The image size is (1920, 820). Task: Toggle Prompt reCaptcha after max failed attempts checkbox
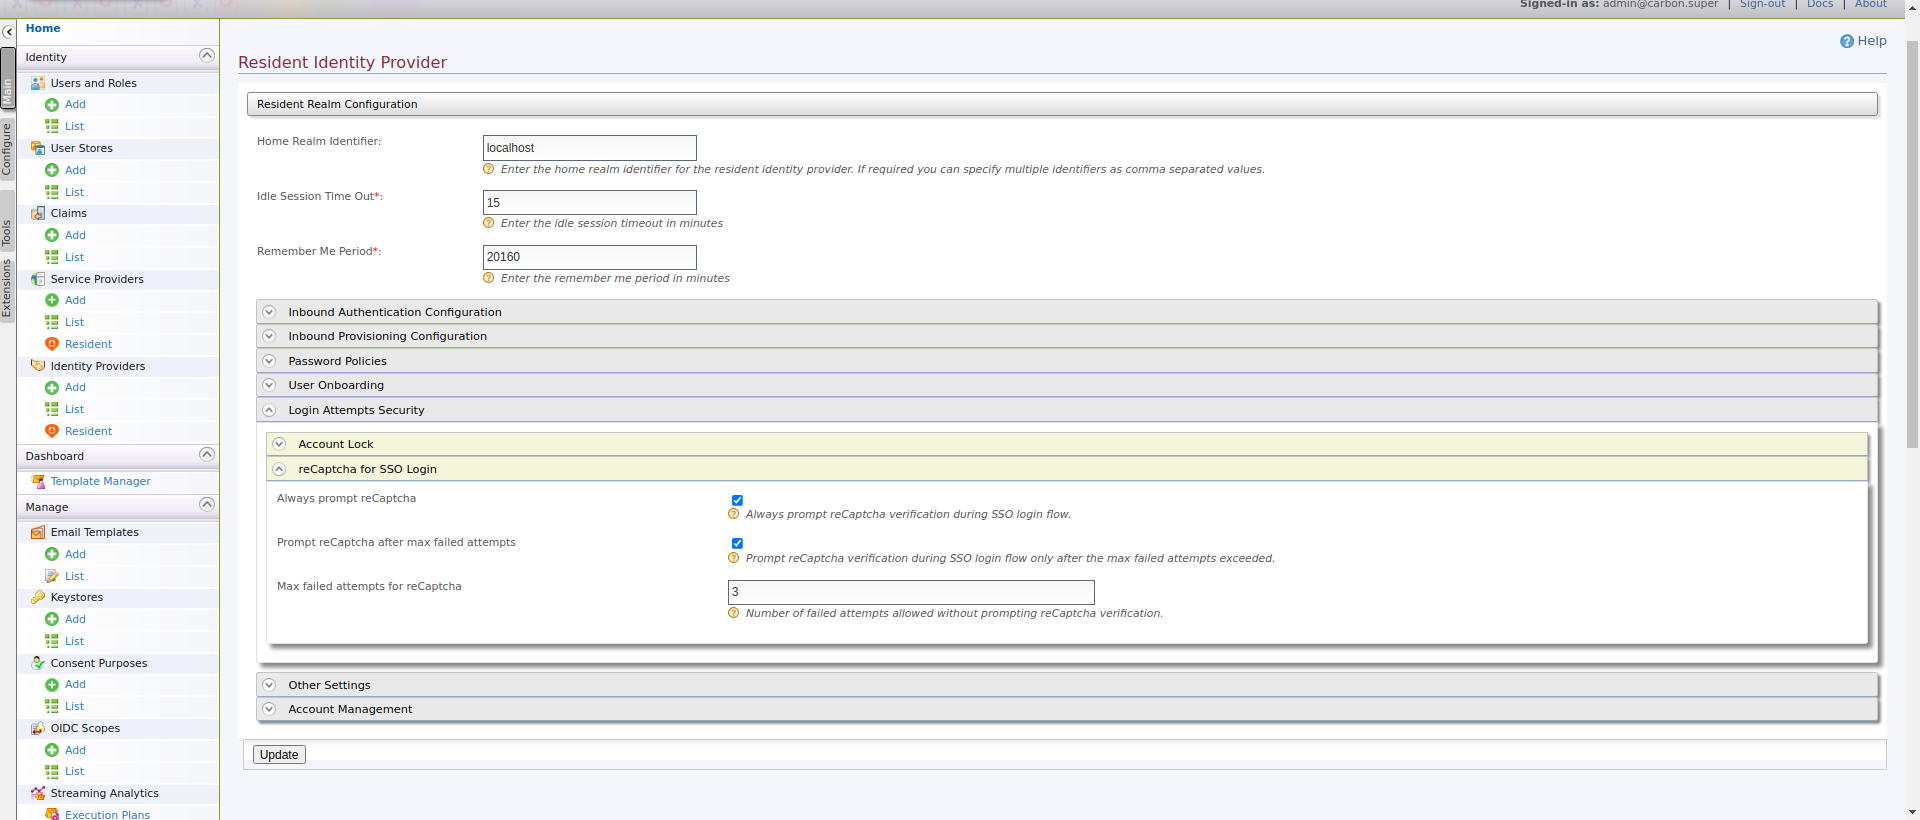737,544
